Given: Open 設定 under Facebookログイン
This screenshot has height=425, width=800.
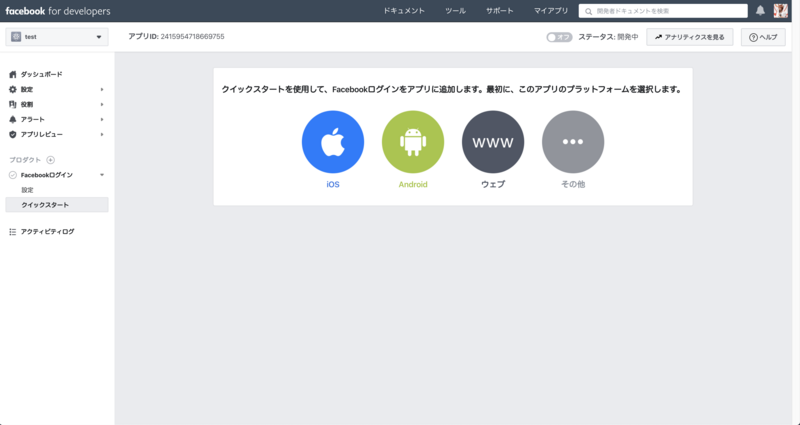Looking at the screenshot, I should (27, 190).
